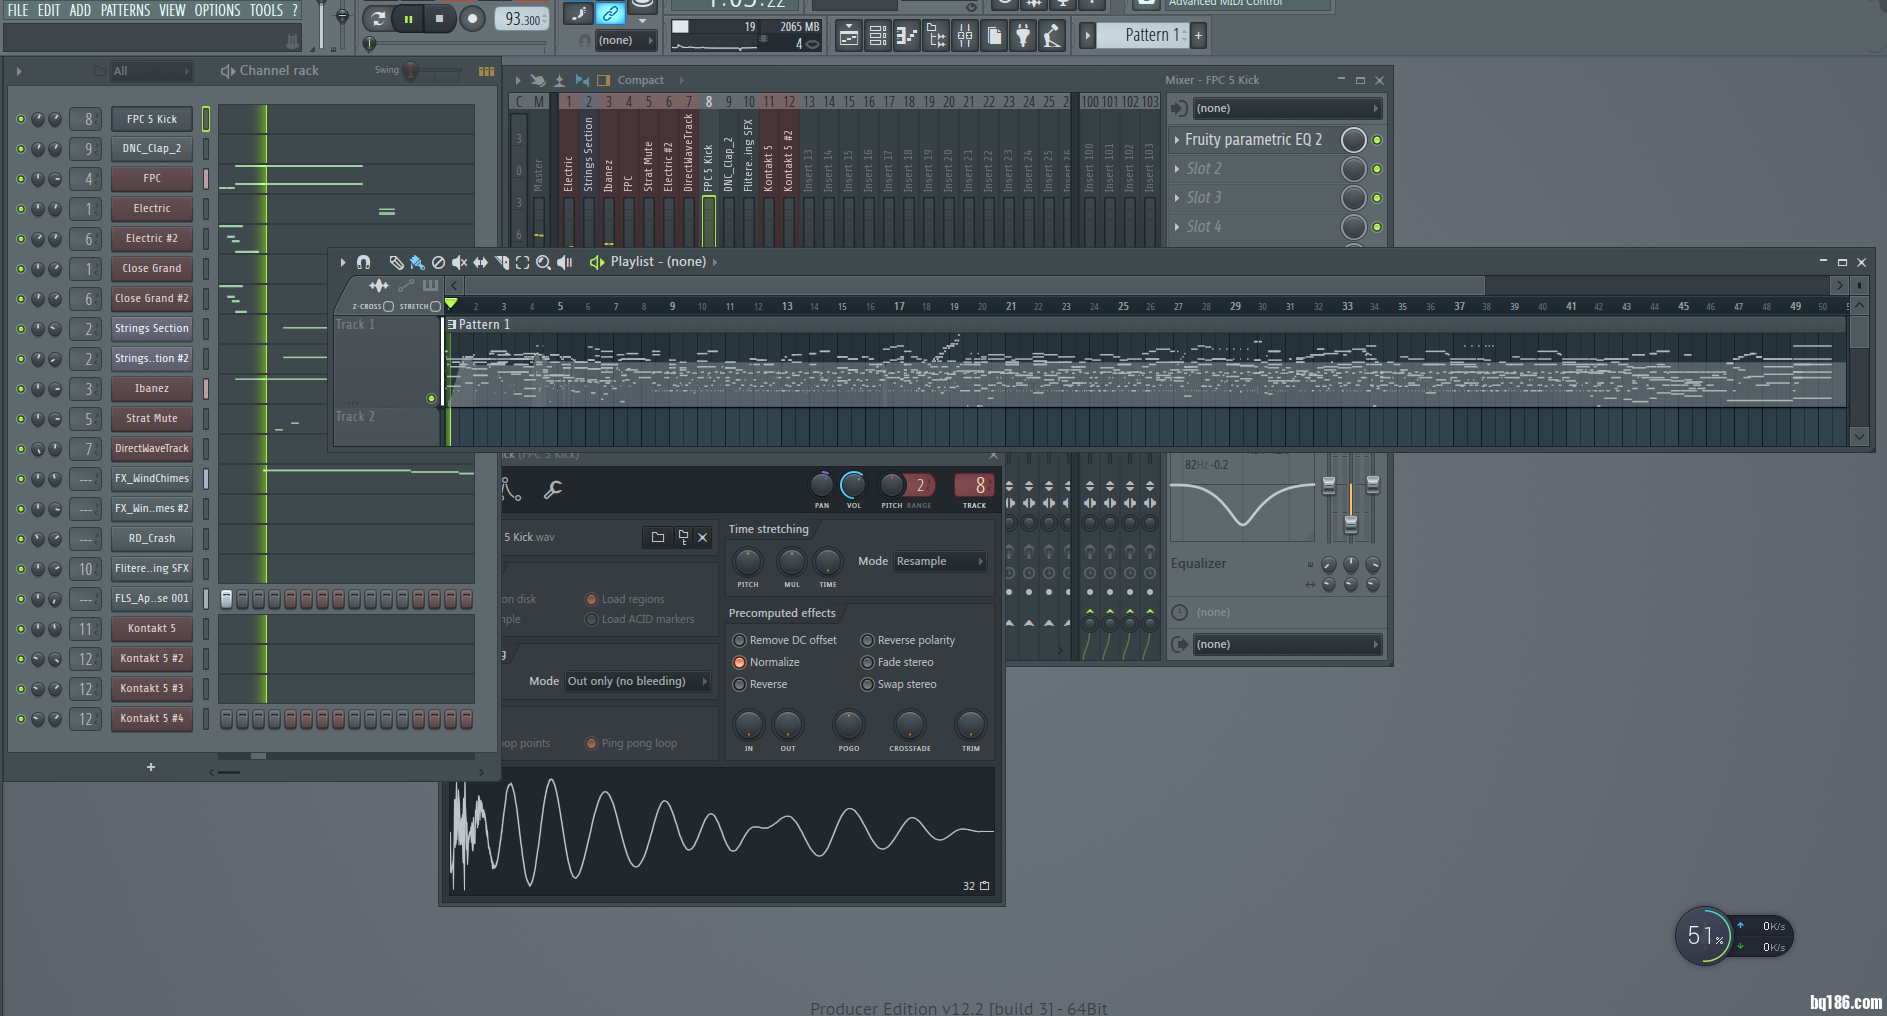The width and height of the screenshot is (1887, 1016).
Task: Enable Fade stereo option
Action: 867,662
